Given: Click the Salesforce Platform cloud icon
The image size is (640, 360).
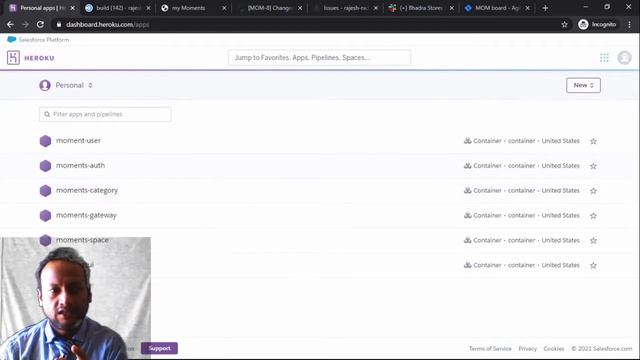Looking at the screenshot, I should coord(12,40).
